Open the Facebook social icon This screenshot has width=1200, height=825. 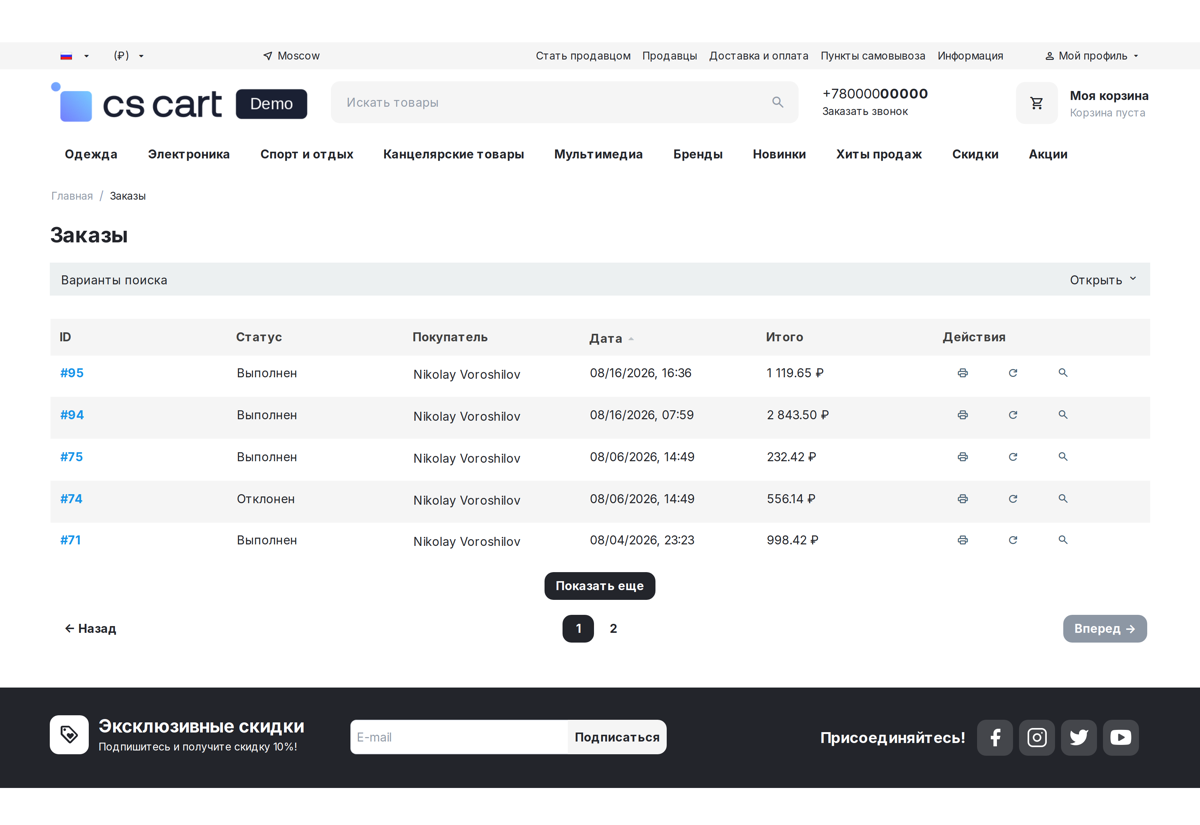995,738
